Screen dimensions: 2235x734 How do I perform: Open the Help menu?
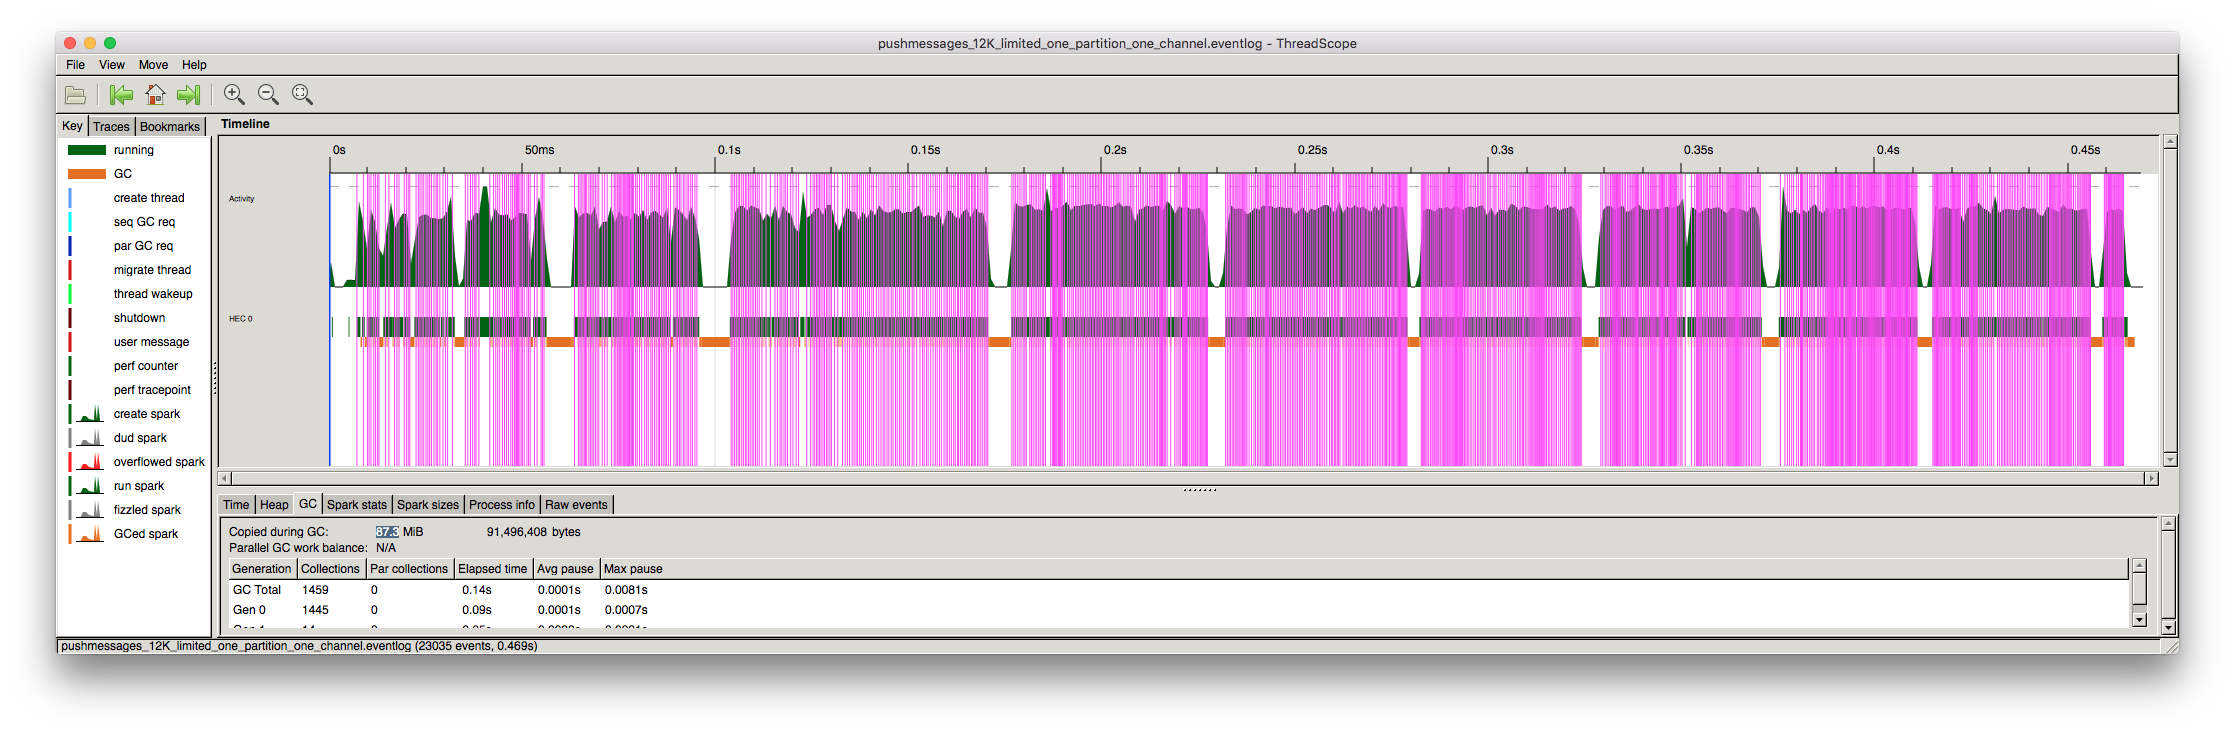[x=194, y=65]
